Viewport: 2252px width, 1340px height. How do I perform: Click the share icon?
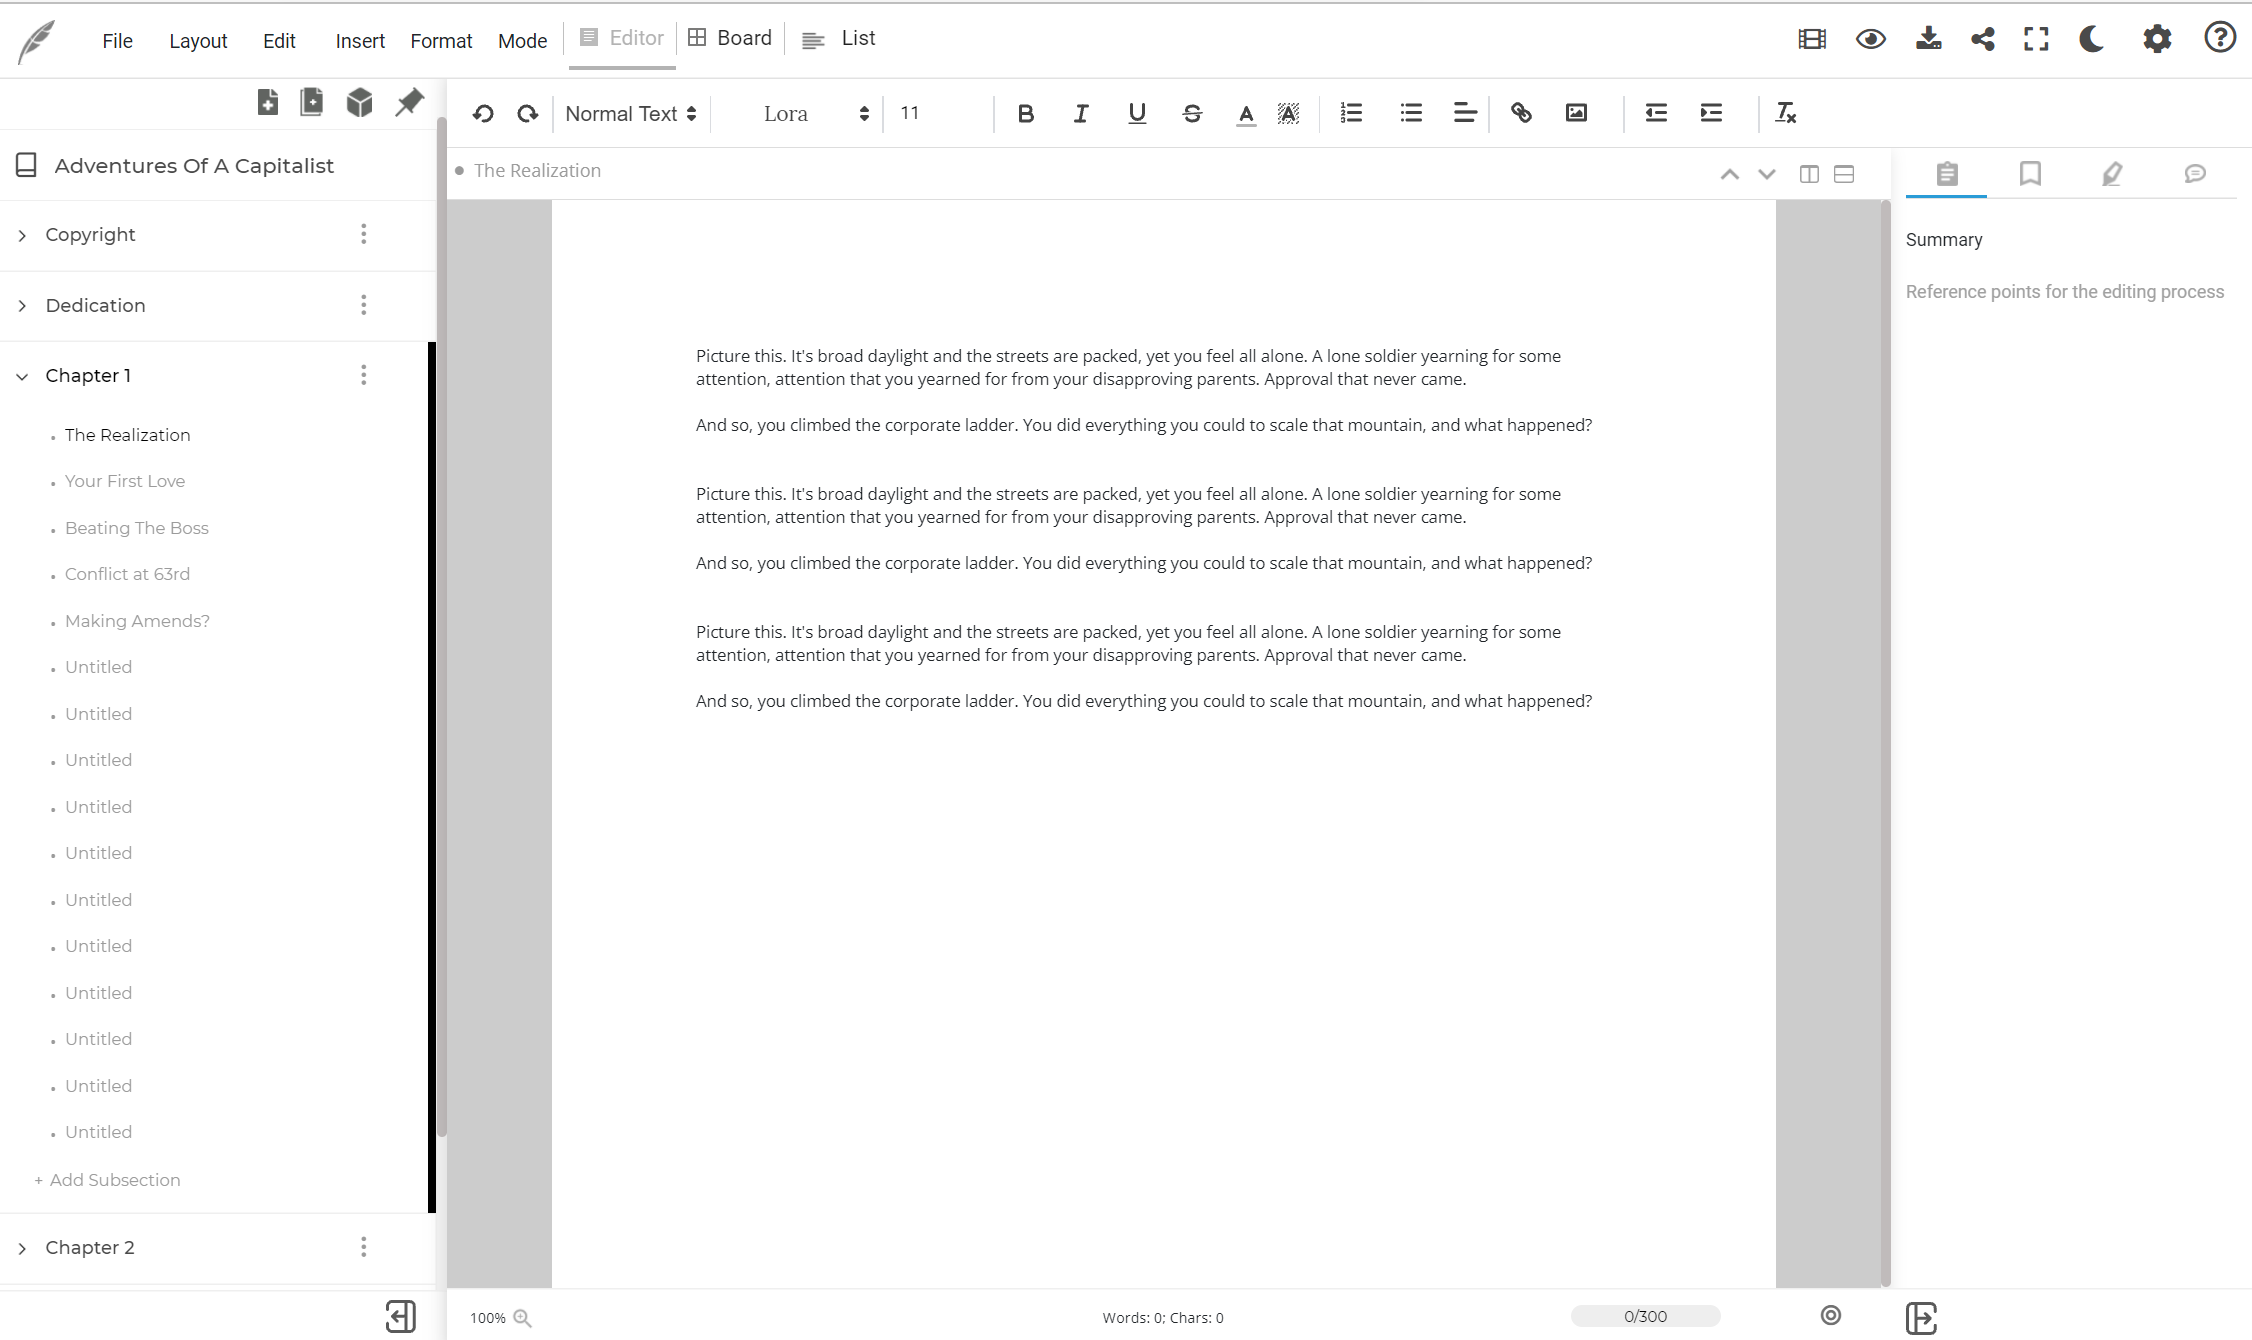(x=1982, y=39)
